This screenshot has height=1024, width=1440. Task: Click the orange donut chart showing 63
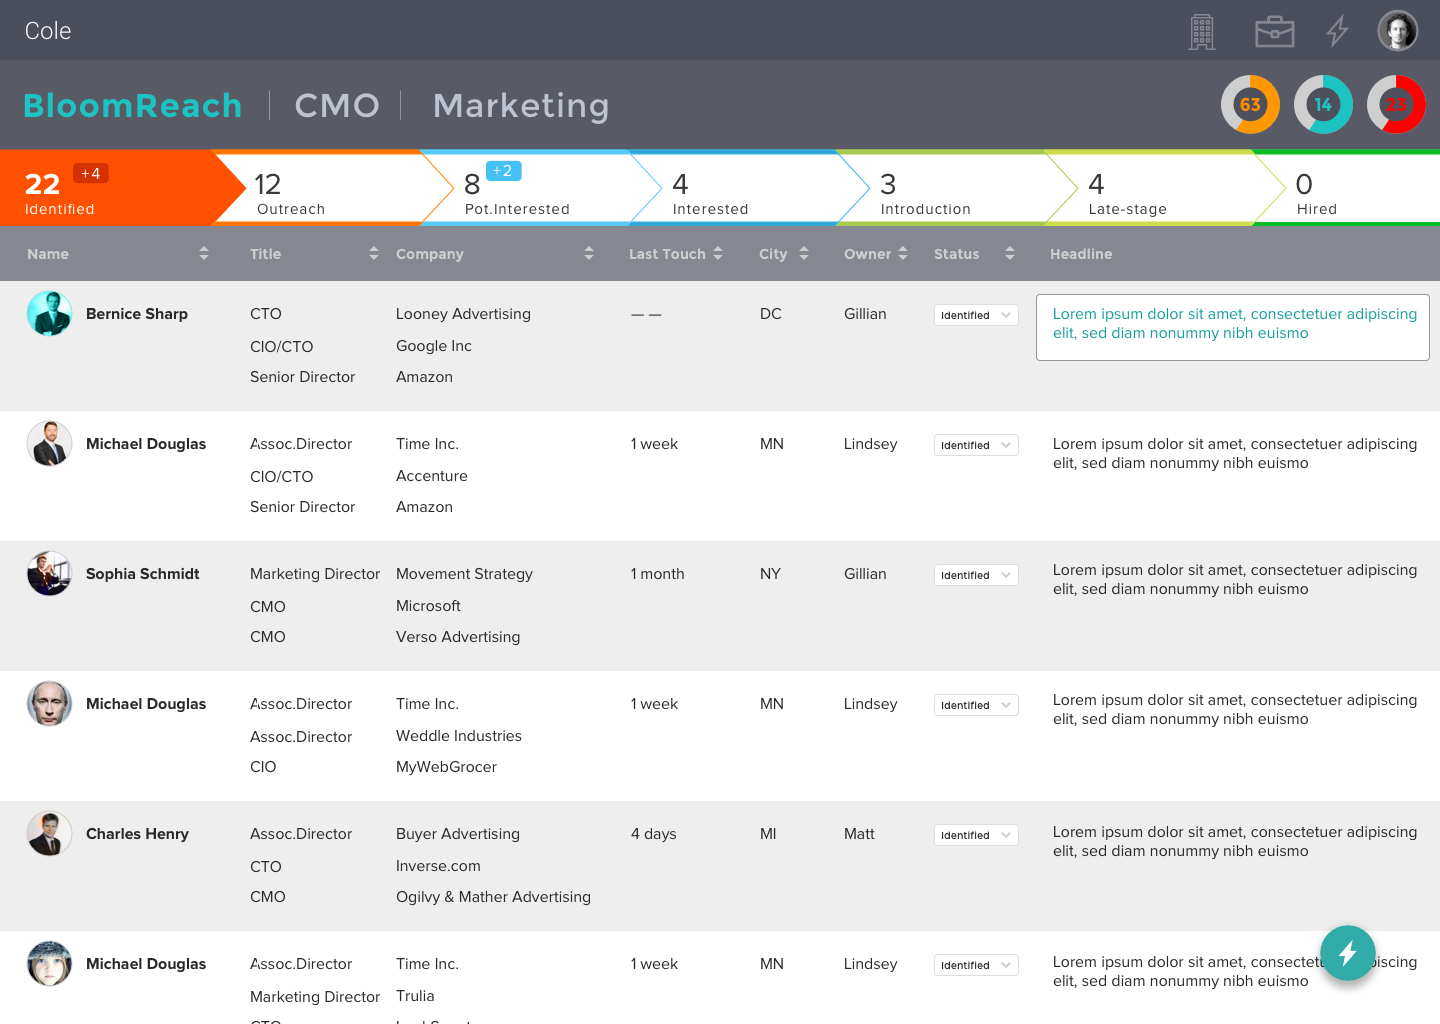1250,104
